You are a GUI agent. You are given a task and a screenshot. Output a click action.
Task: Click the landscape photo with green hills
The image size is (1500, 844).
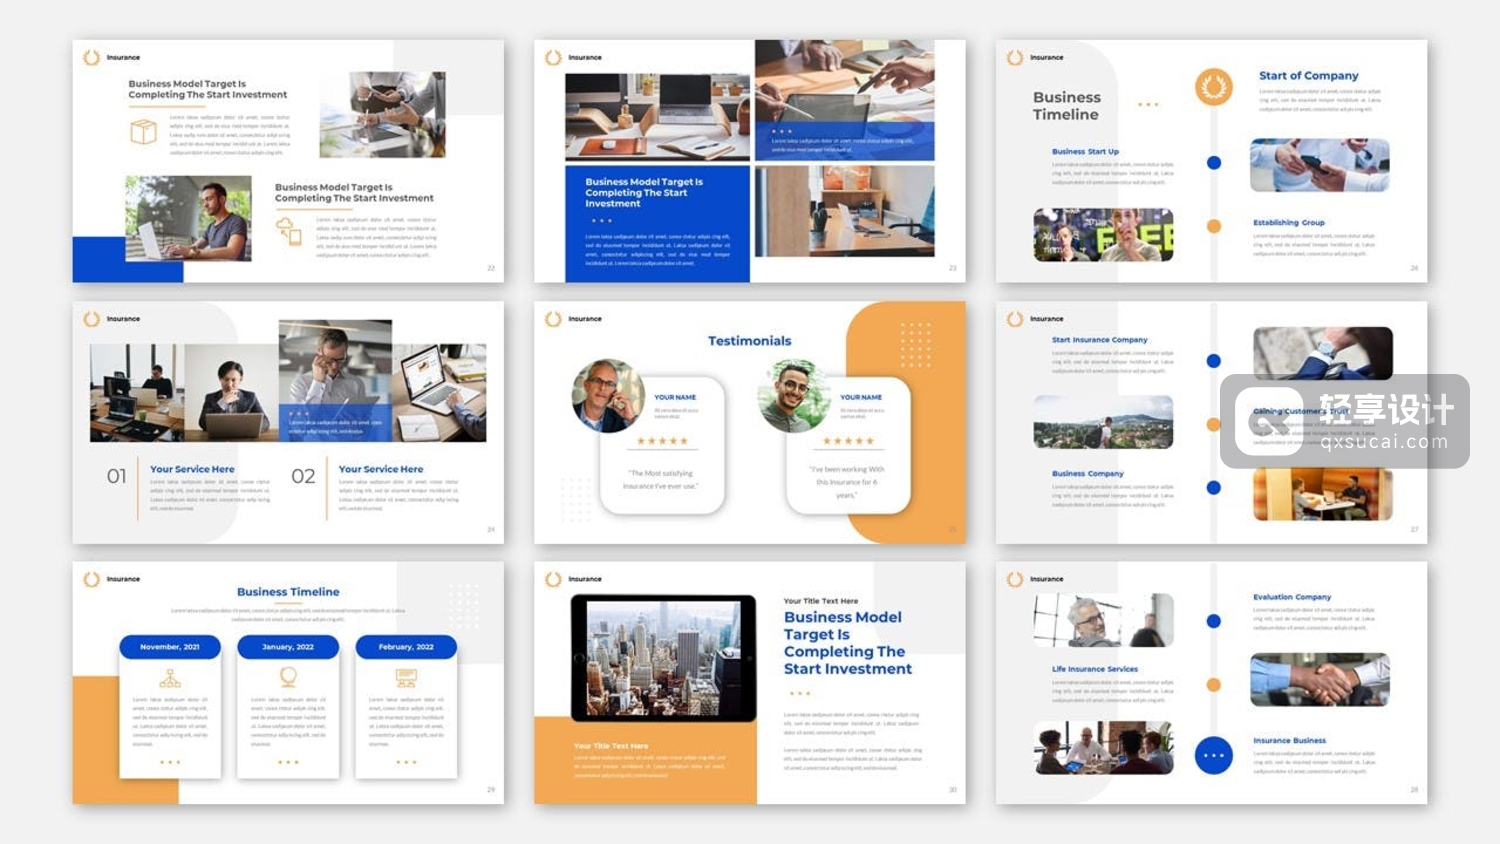(x=1103, y=422)
